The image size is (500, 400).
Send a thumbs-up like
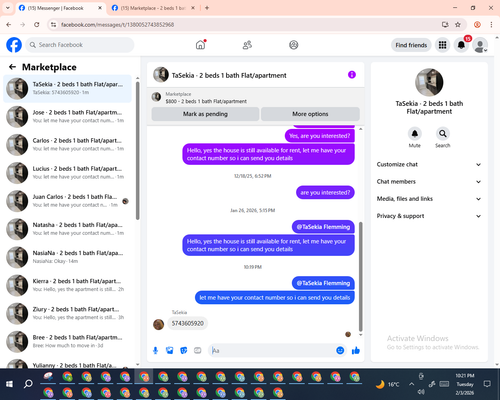point(356,350)
